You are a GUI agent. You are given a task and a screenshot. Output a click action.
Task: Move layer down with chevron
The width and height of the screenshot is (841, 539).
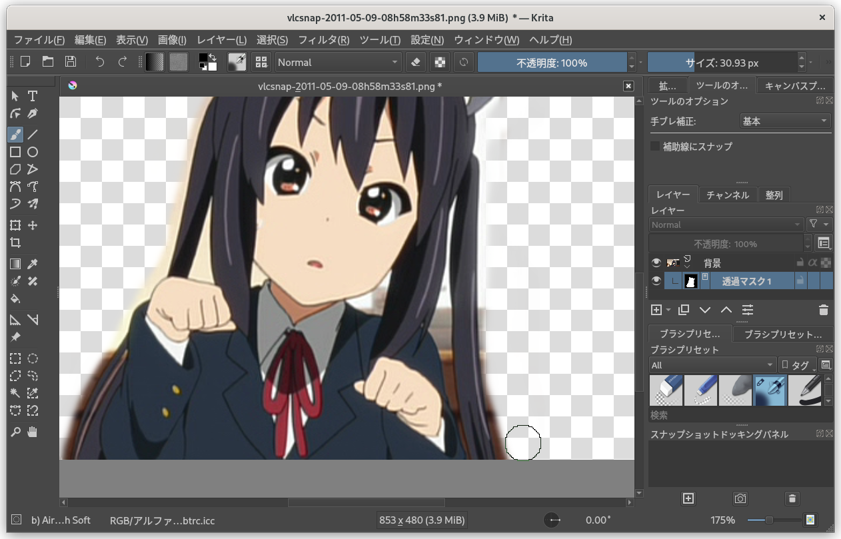705,310
